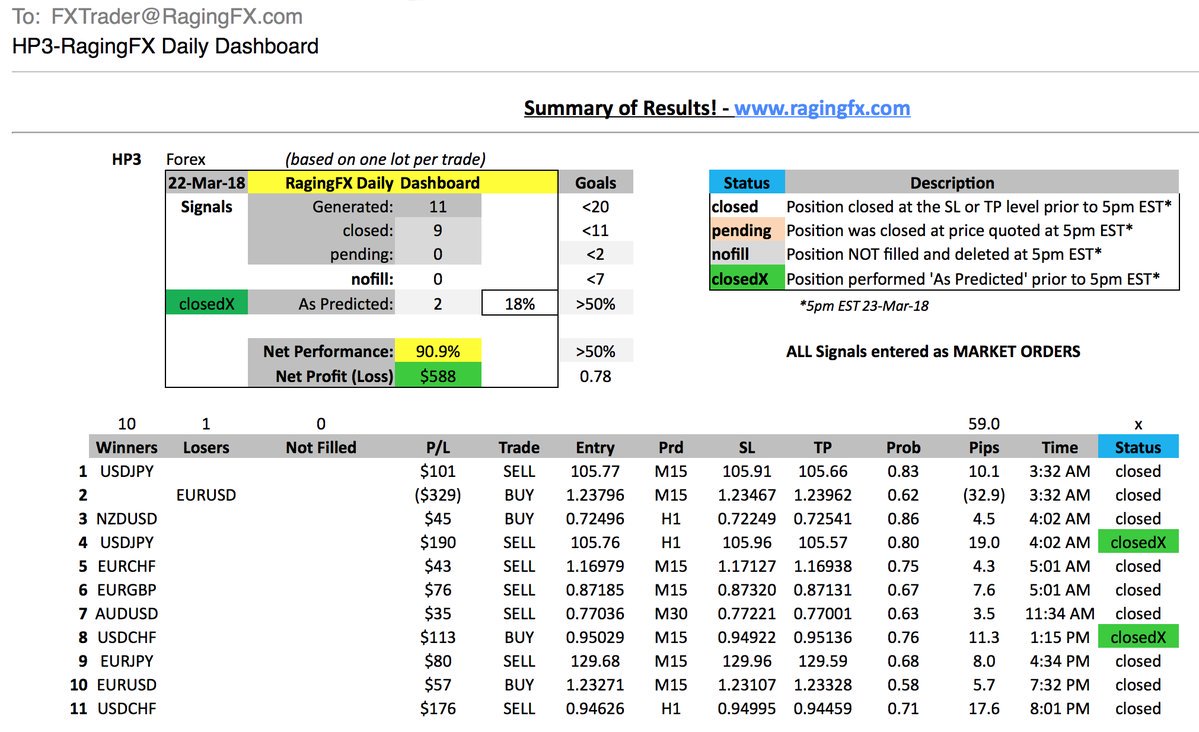Click the '*5pm EST 23-Mar-18' footnote
This screenshot has width=1199, height=732.
pyautogui.click(x=864, y=306)
